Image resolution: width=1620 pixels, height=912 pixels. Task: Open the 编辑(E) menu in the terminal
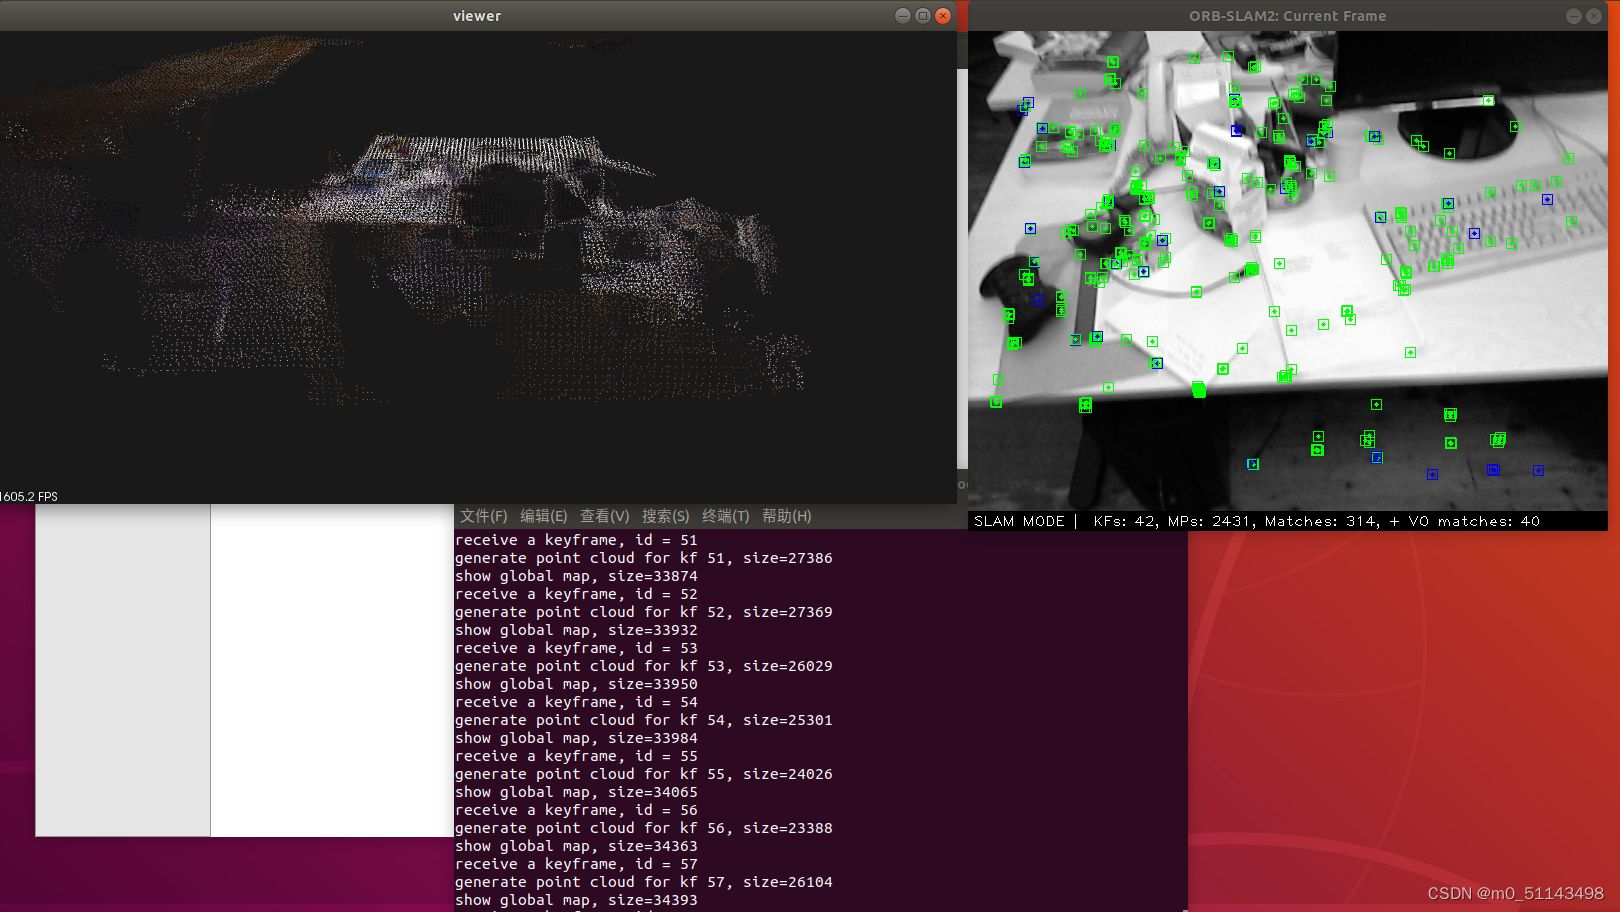click(x=543, y=516)
